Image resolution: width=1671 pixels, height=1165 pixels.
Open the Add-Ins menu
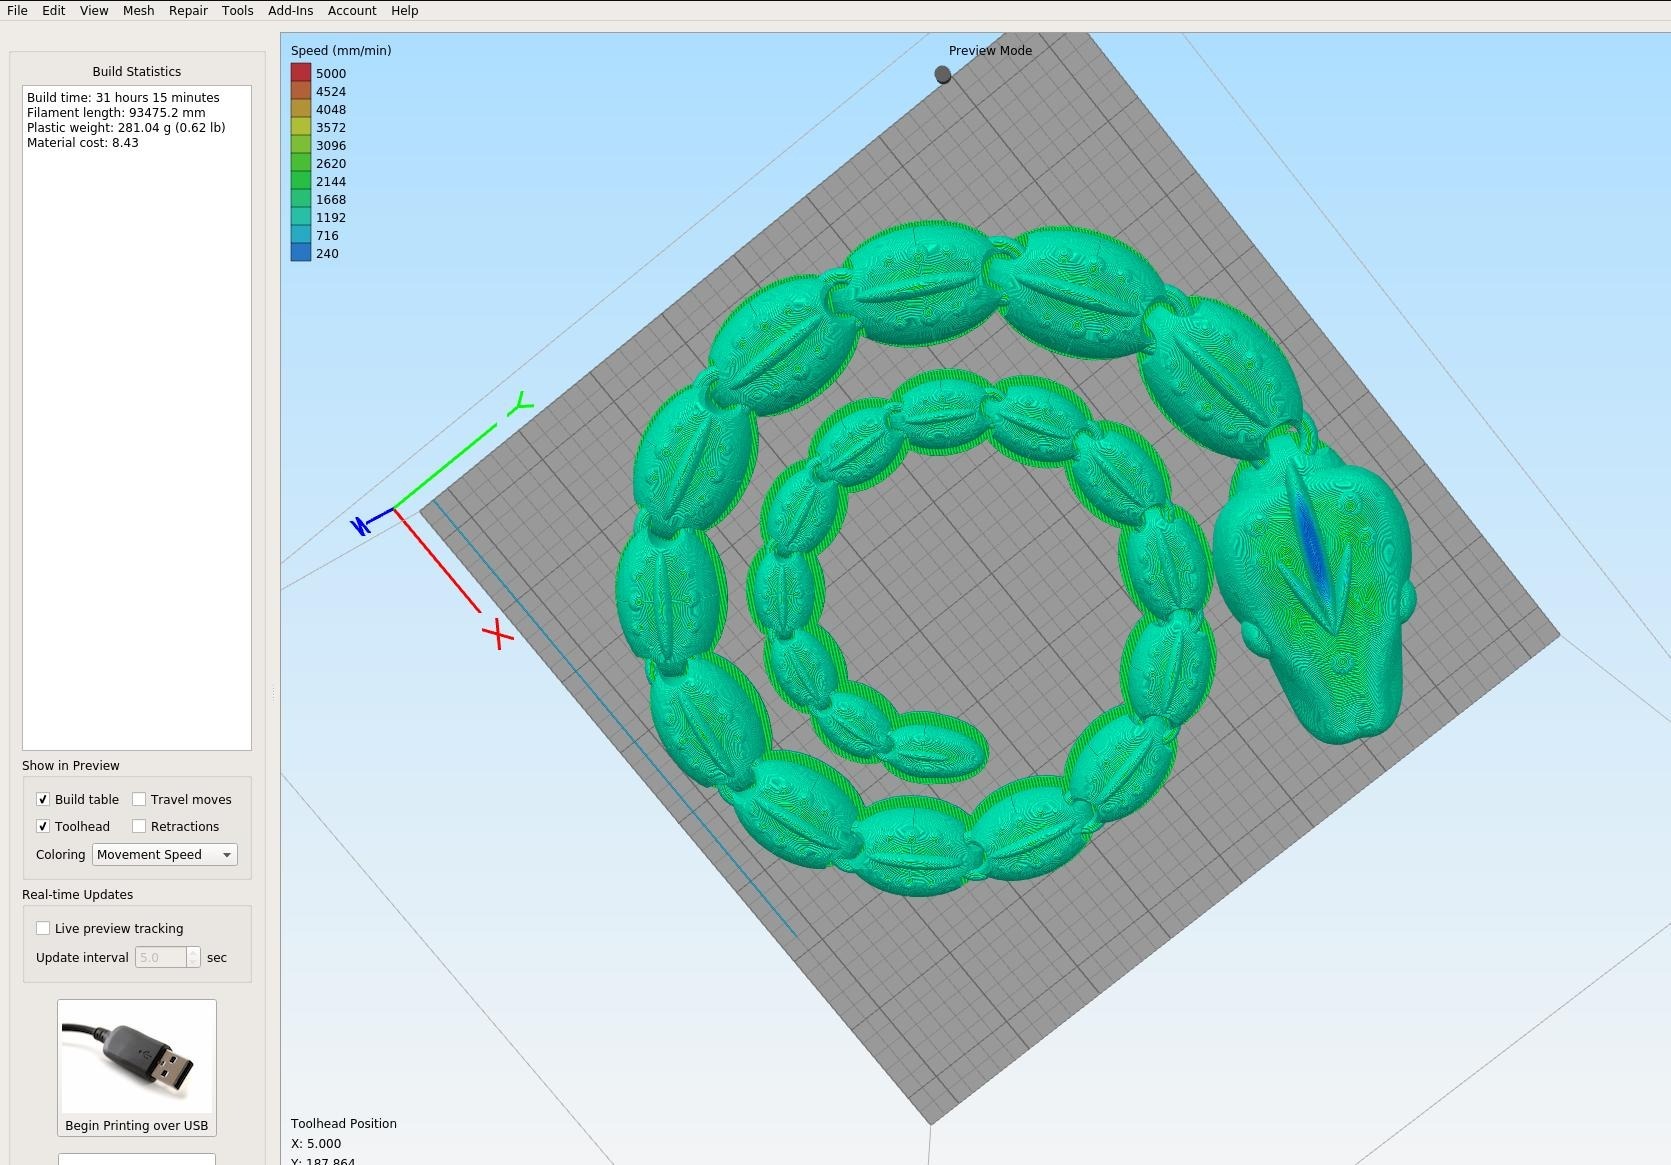tap(290, 10)
